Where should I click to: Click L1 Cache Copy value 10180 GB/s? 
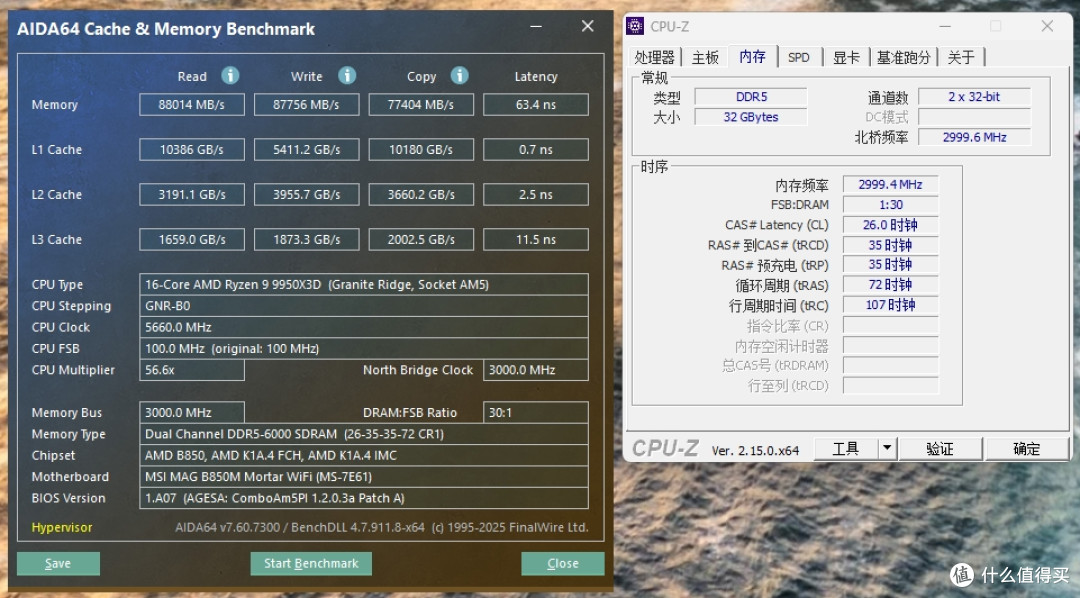(421, 150)
